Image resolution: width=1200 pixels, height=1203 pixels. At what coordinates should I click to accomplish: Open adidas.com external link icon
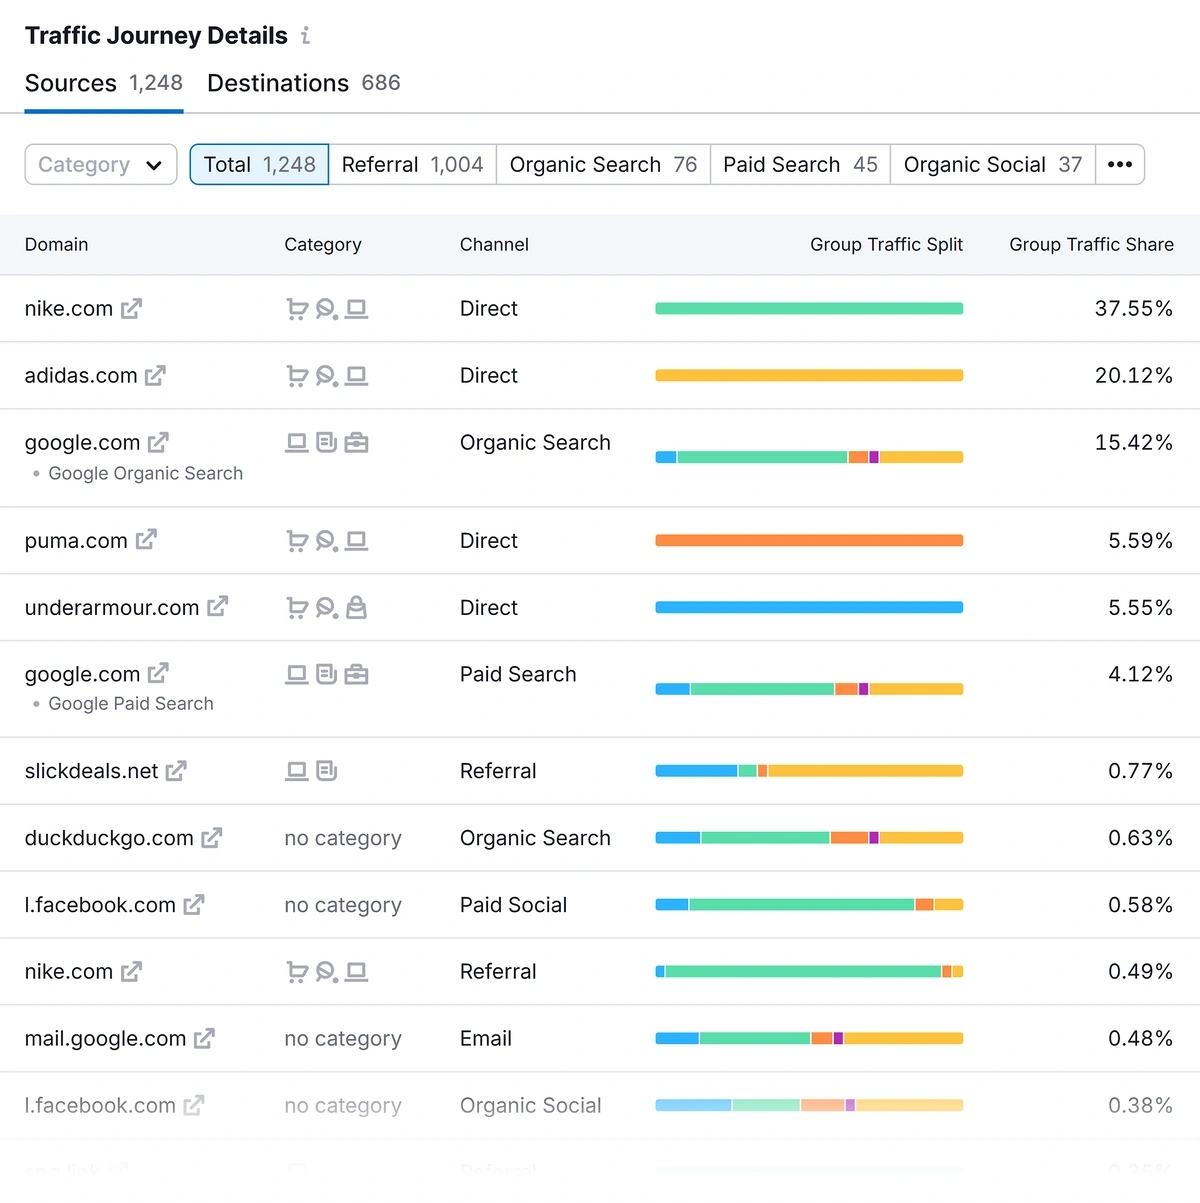[x=155, y=376]
